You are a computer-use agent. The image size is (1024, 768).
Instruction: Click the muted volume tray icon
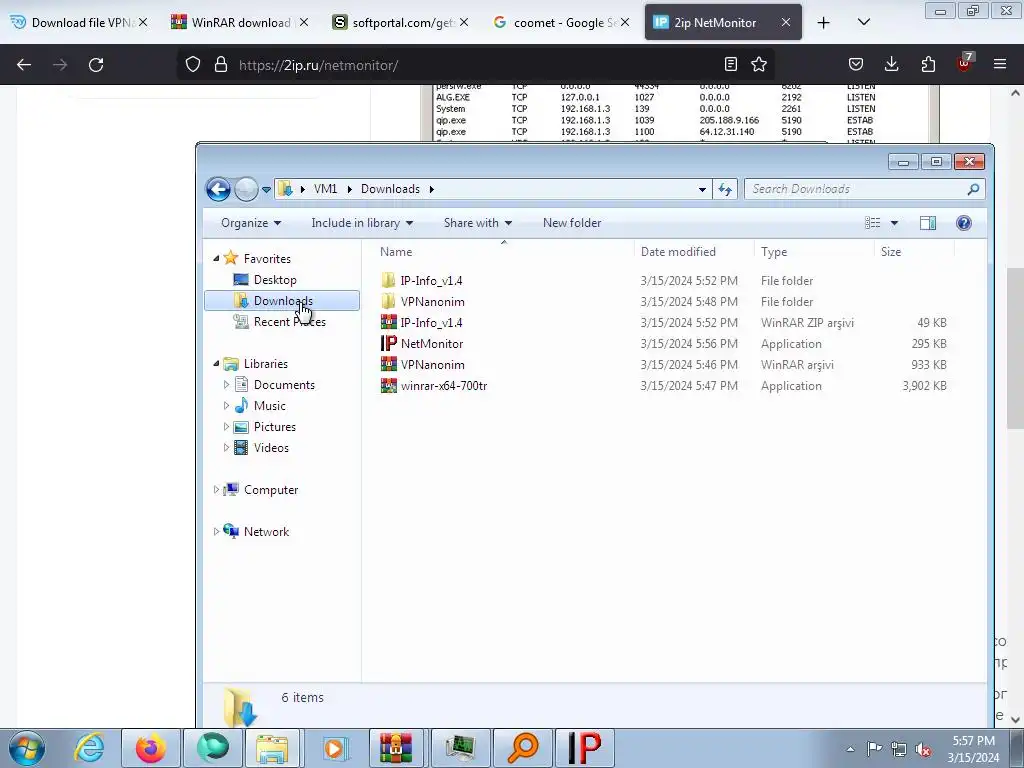[923, 749]
